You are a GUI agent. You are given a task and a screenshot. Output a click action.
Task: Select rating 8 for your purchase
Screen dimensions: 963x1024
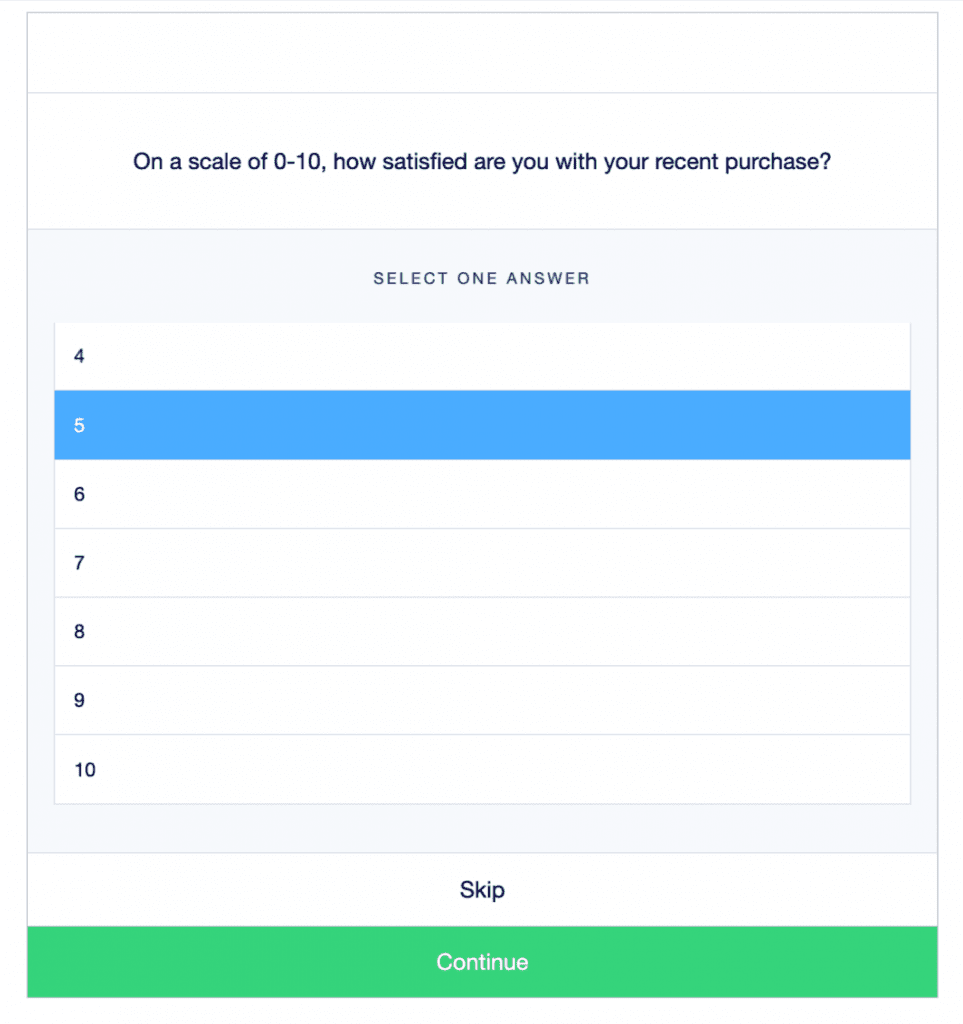coord(482,632)
